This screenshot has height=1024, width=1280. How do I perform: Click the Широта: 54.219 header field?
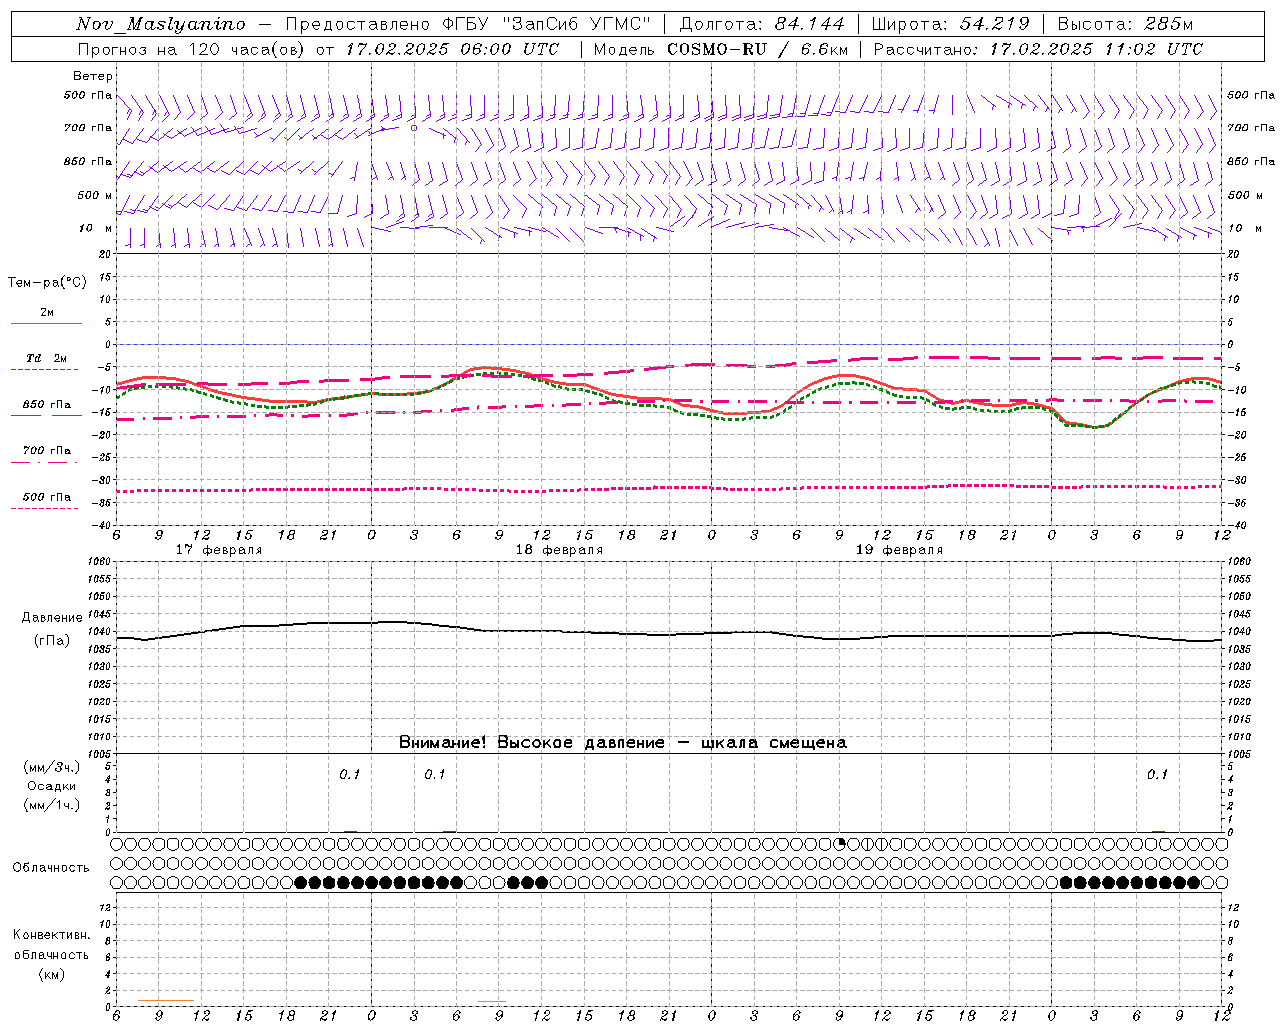(x=950, y=24)
